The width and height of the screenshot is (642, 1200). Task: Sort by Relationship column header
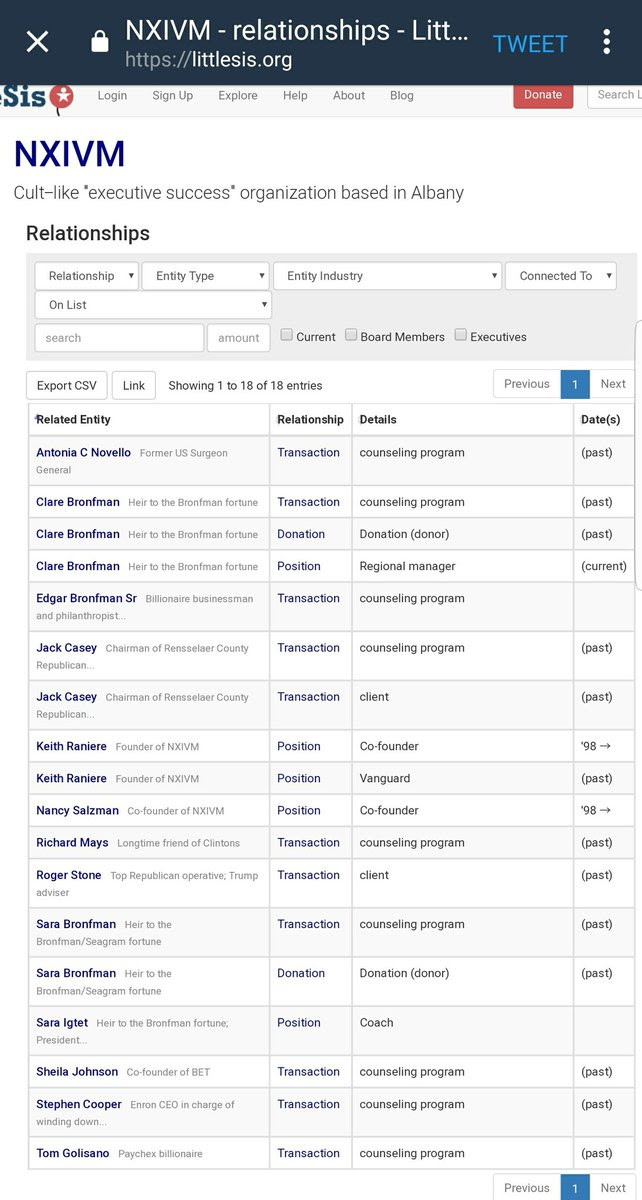310,420
